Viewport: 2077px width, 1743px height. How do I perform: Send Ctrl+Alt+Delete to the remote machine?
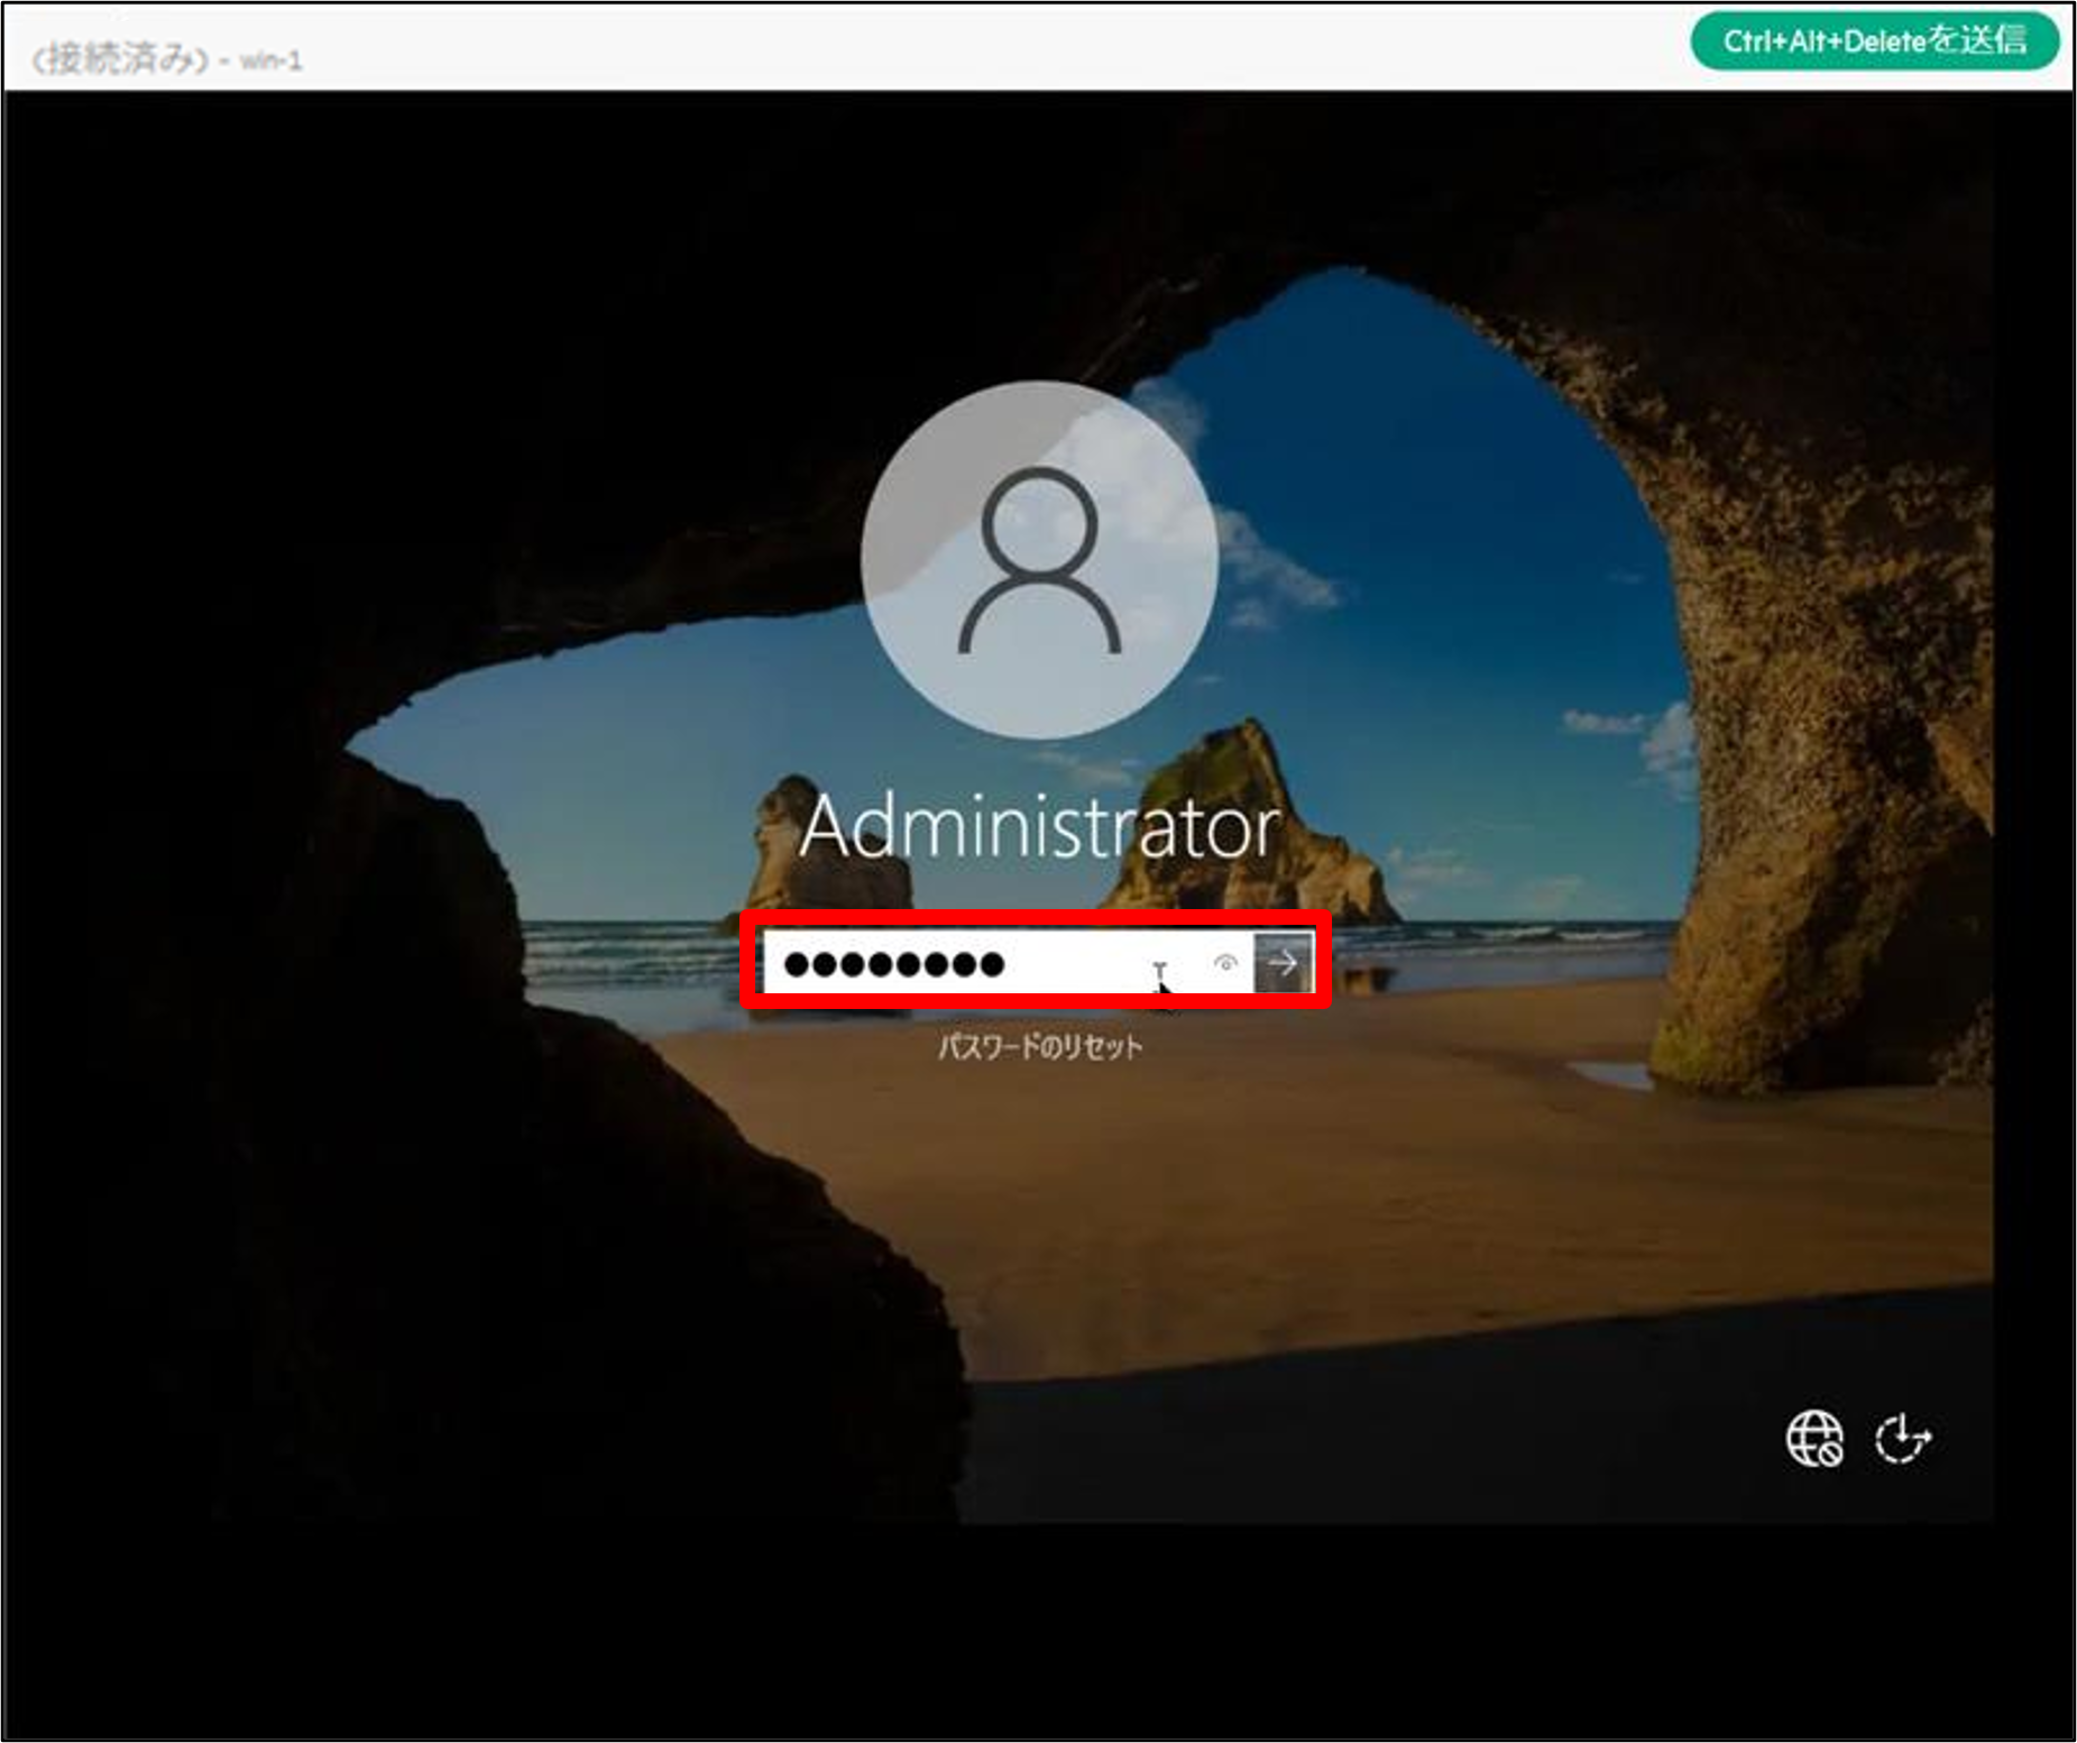coord(1874,41)
